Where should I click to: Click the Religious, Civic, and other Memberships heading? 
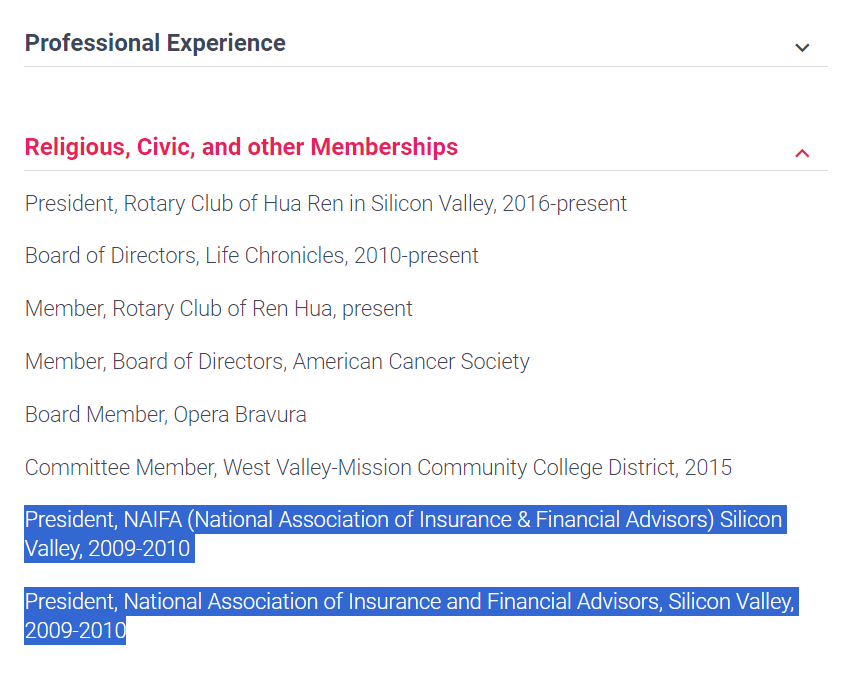click(x=241, y=147)
